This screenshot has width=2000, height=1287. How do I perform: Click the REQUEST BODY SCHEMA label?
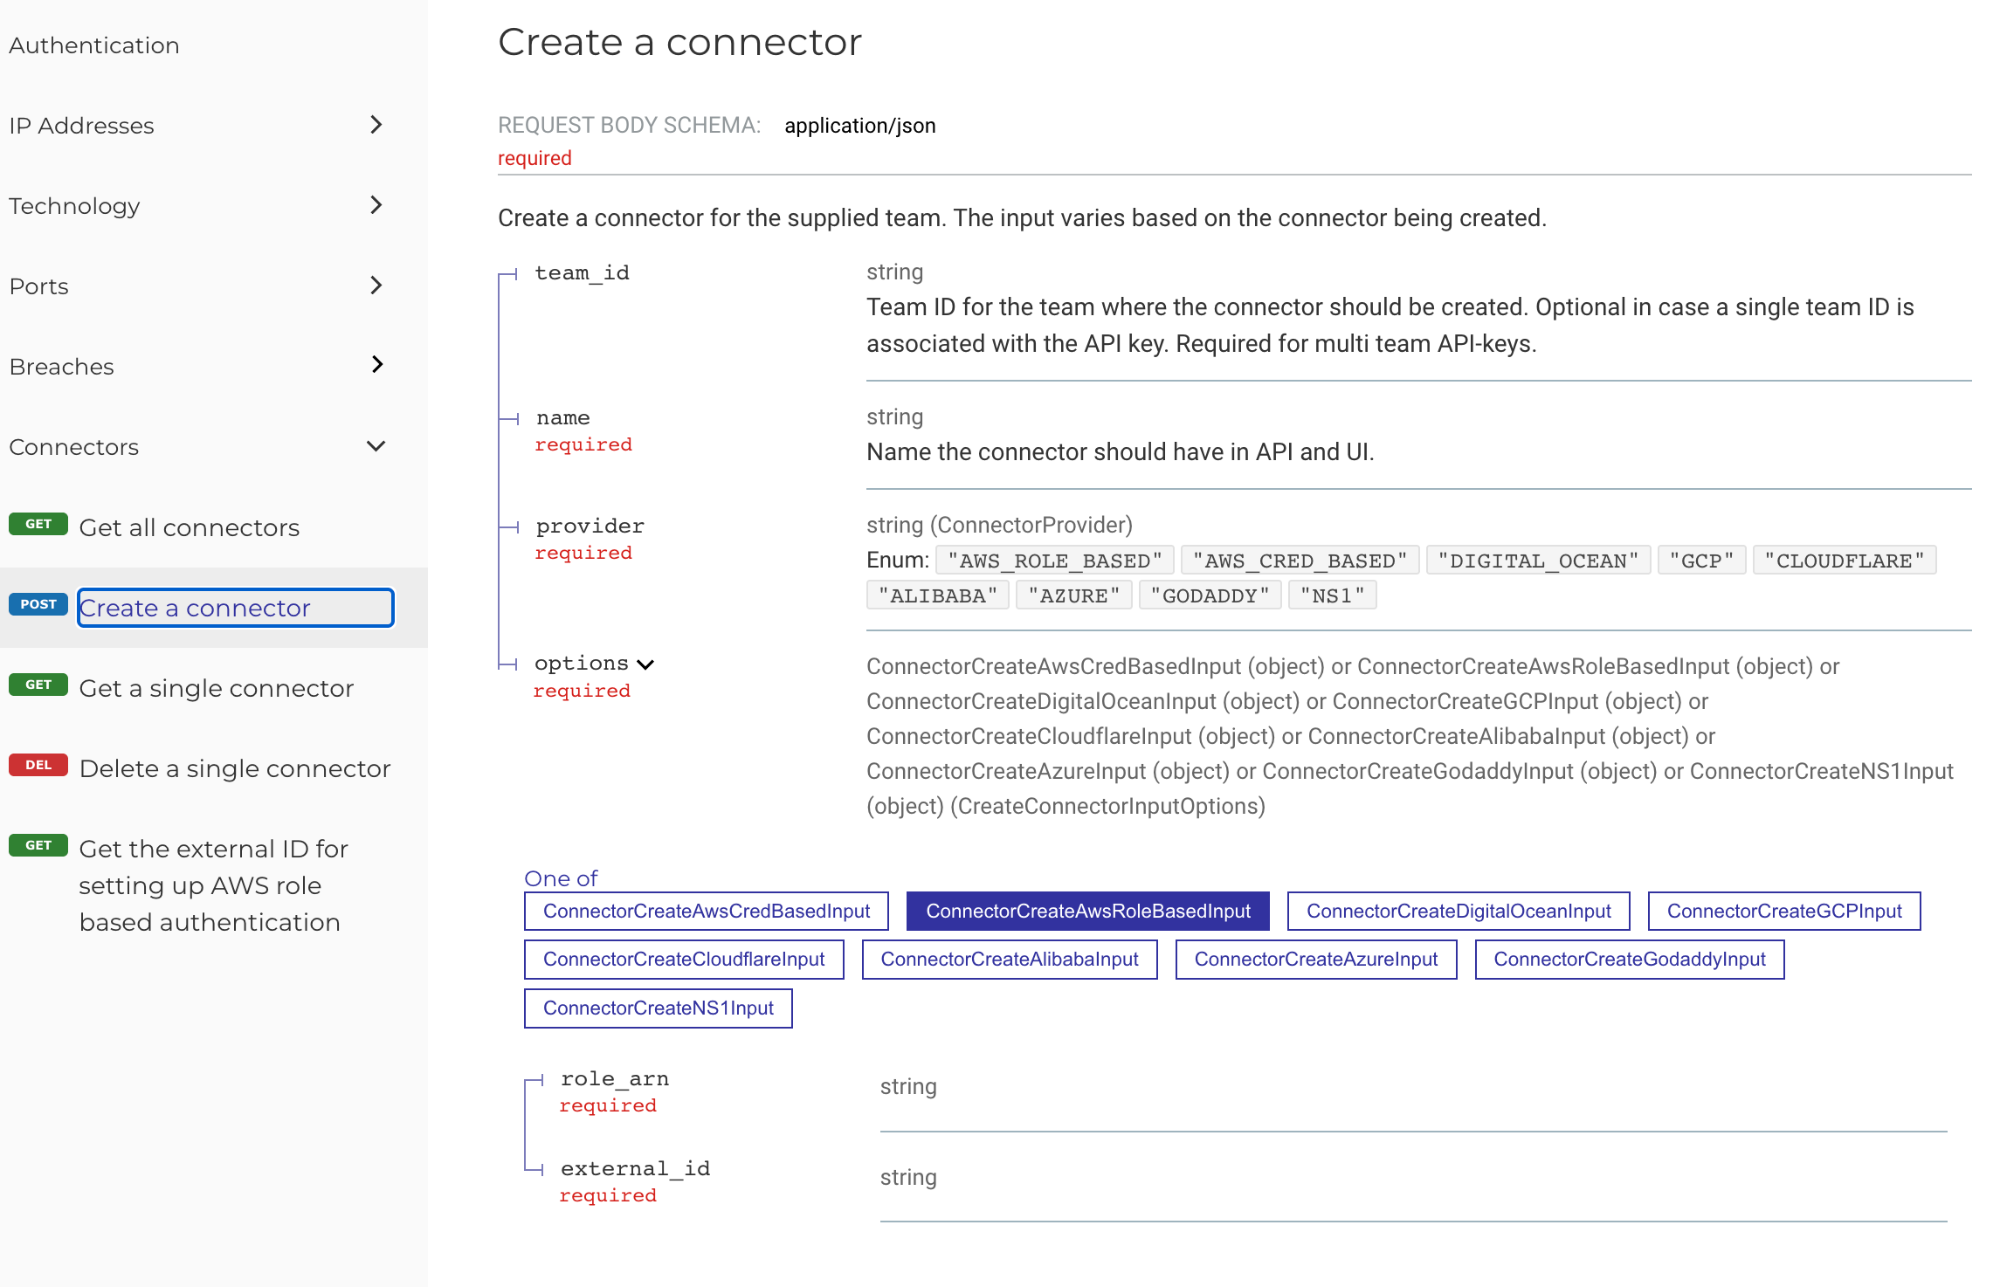coord(629,125)
